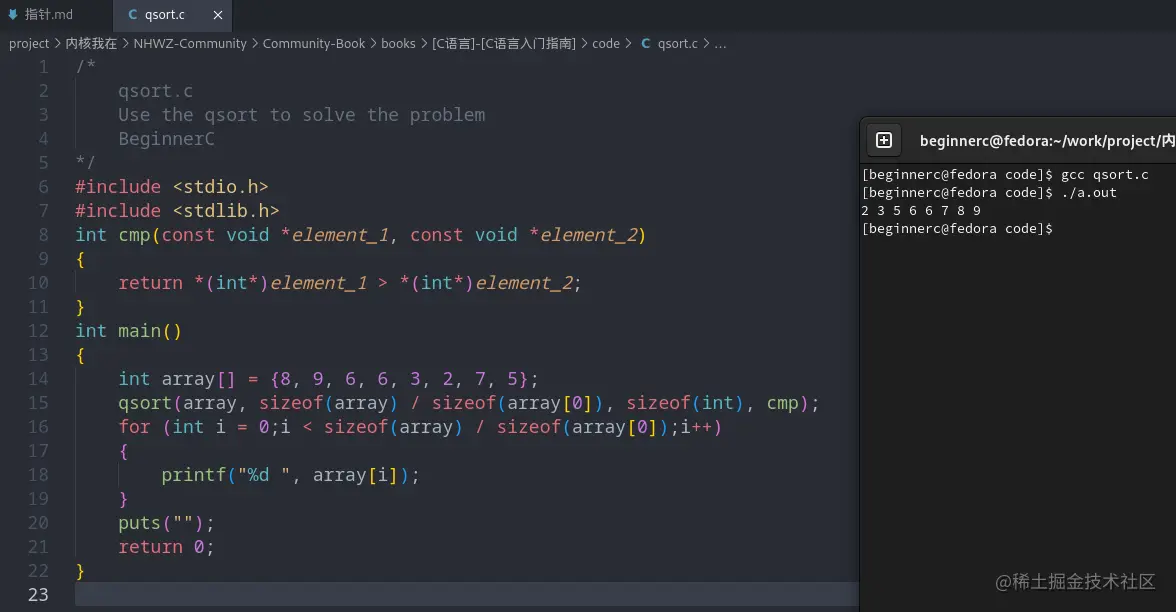Click the './a.out' command in terminal
The width and height of the screenshot is (1176, 612).
coord(1088,193)
